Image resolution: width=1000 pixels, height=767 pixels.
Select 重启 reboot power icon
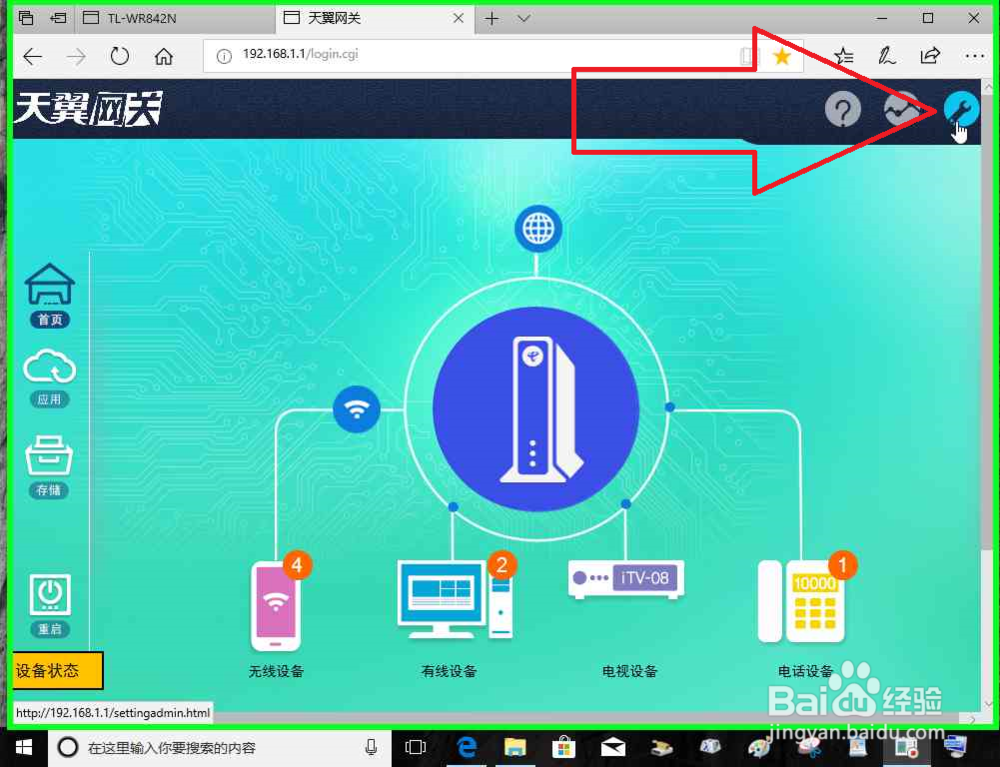(50, 605)
